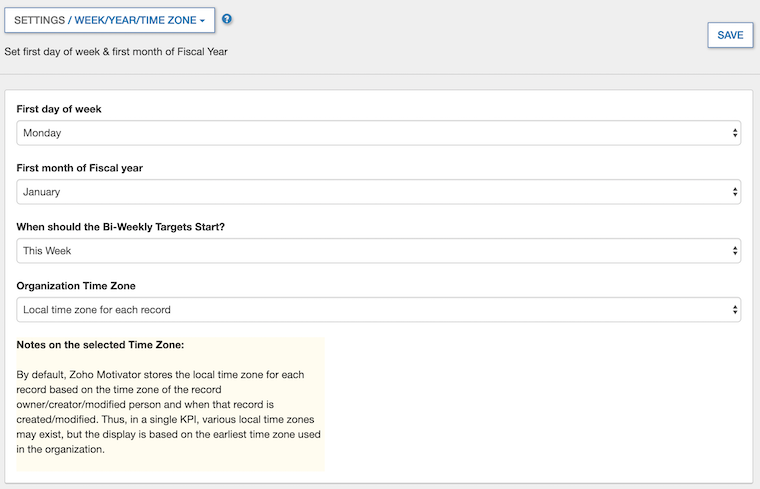Save the week and time zone settings
Screen dimensions: 760x489
pyautogui.click(x=730, y=35)
